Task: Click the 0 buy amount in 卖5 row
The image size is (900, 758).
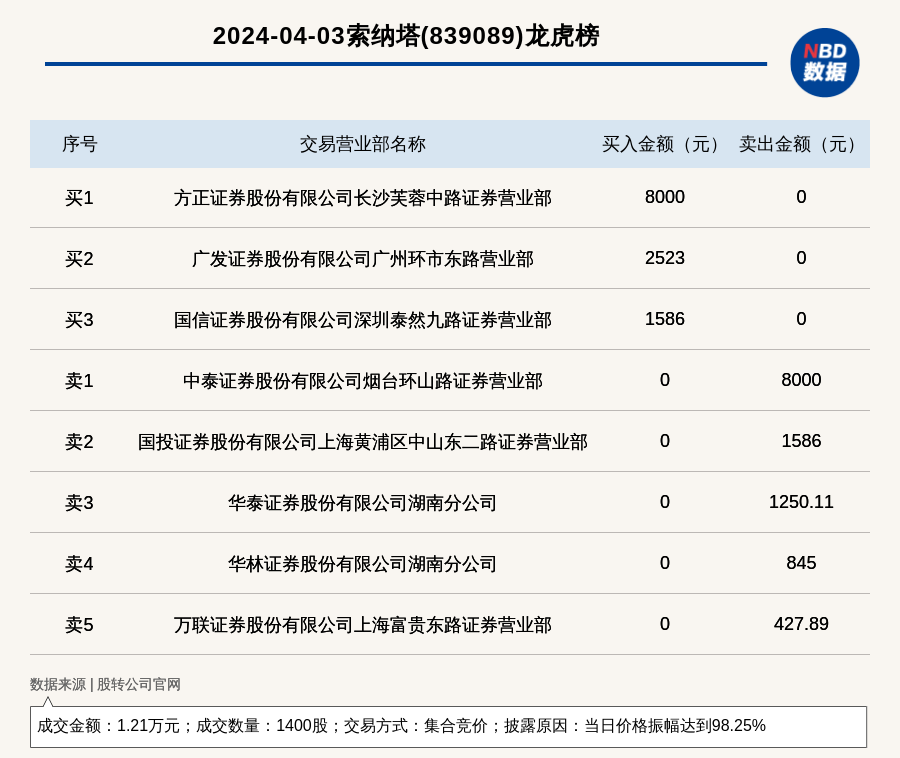Action: (x=665, y=624)
